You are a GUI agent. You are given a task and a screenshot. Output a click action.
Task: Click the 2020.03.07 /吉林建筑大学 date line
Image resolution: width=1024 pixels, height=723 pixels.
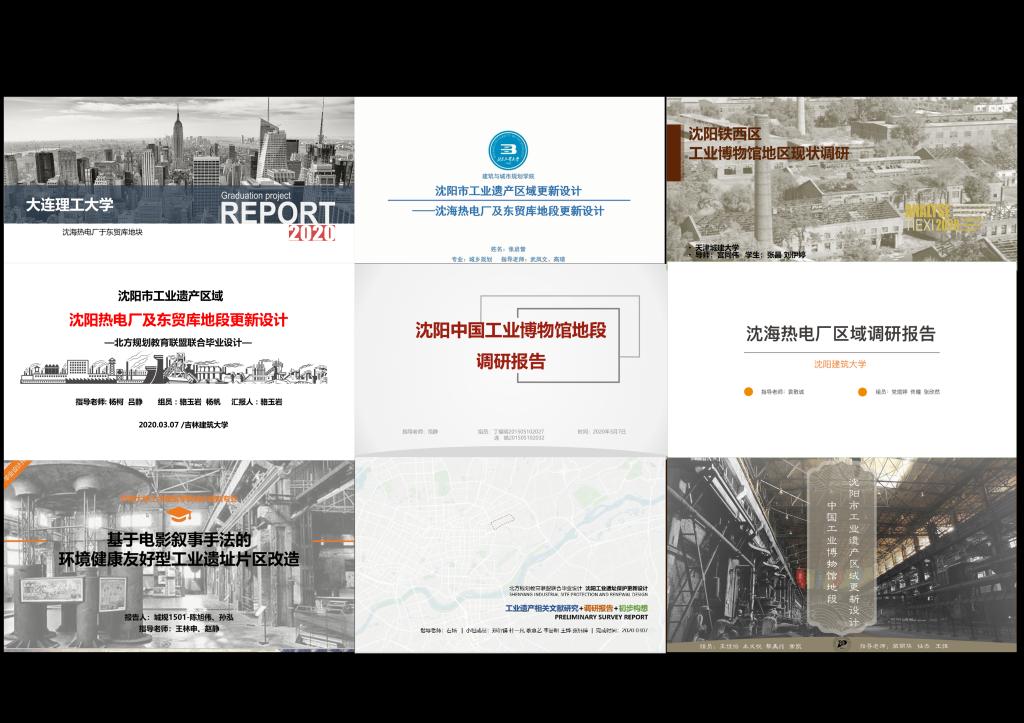(x=184, y=424)
